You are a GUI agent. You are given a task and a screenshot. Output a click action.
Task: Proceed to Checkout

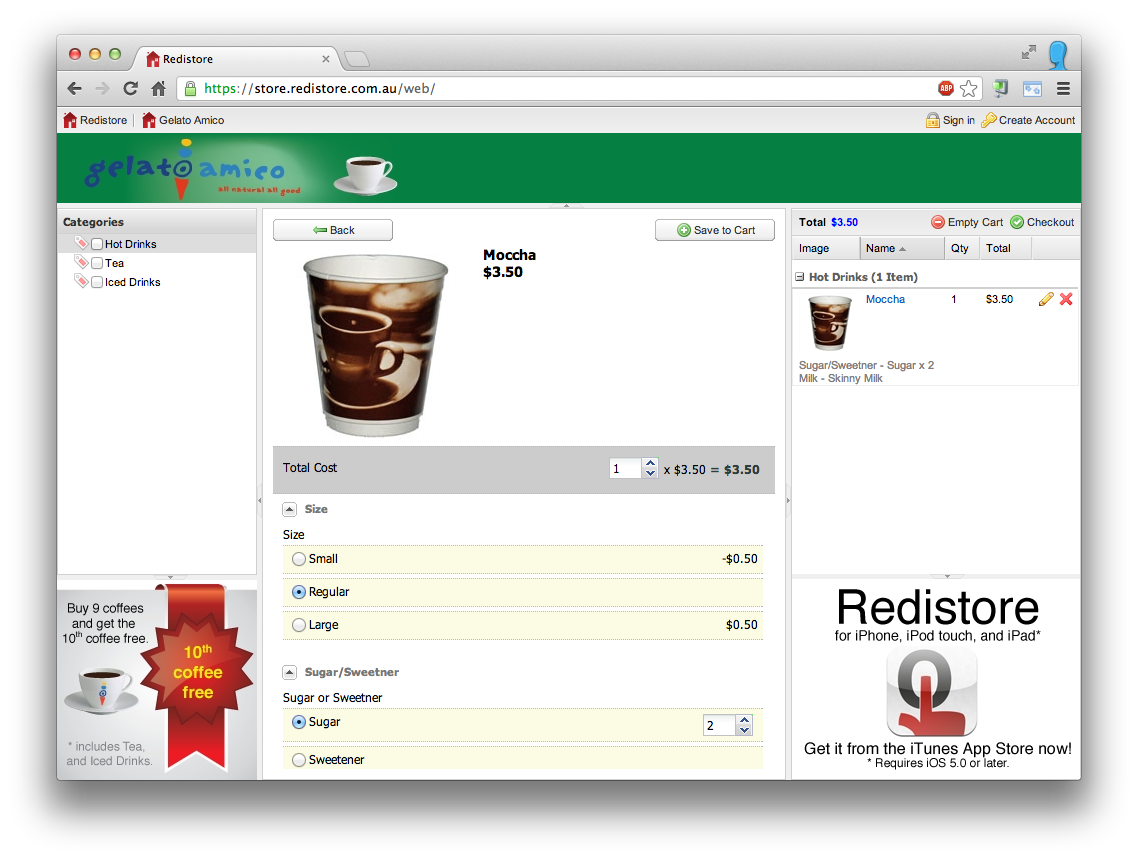1042,222
